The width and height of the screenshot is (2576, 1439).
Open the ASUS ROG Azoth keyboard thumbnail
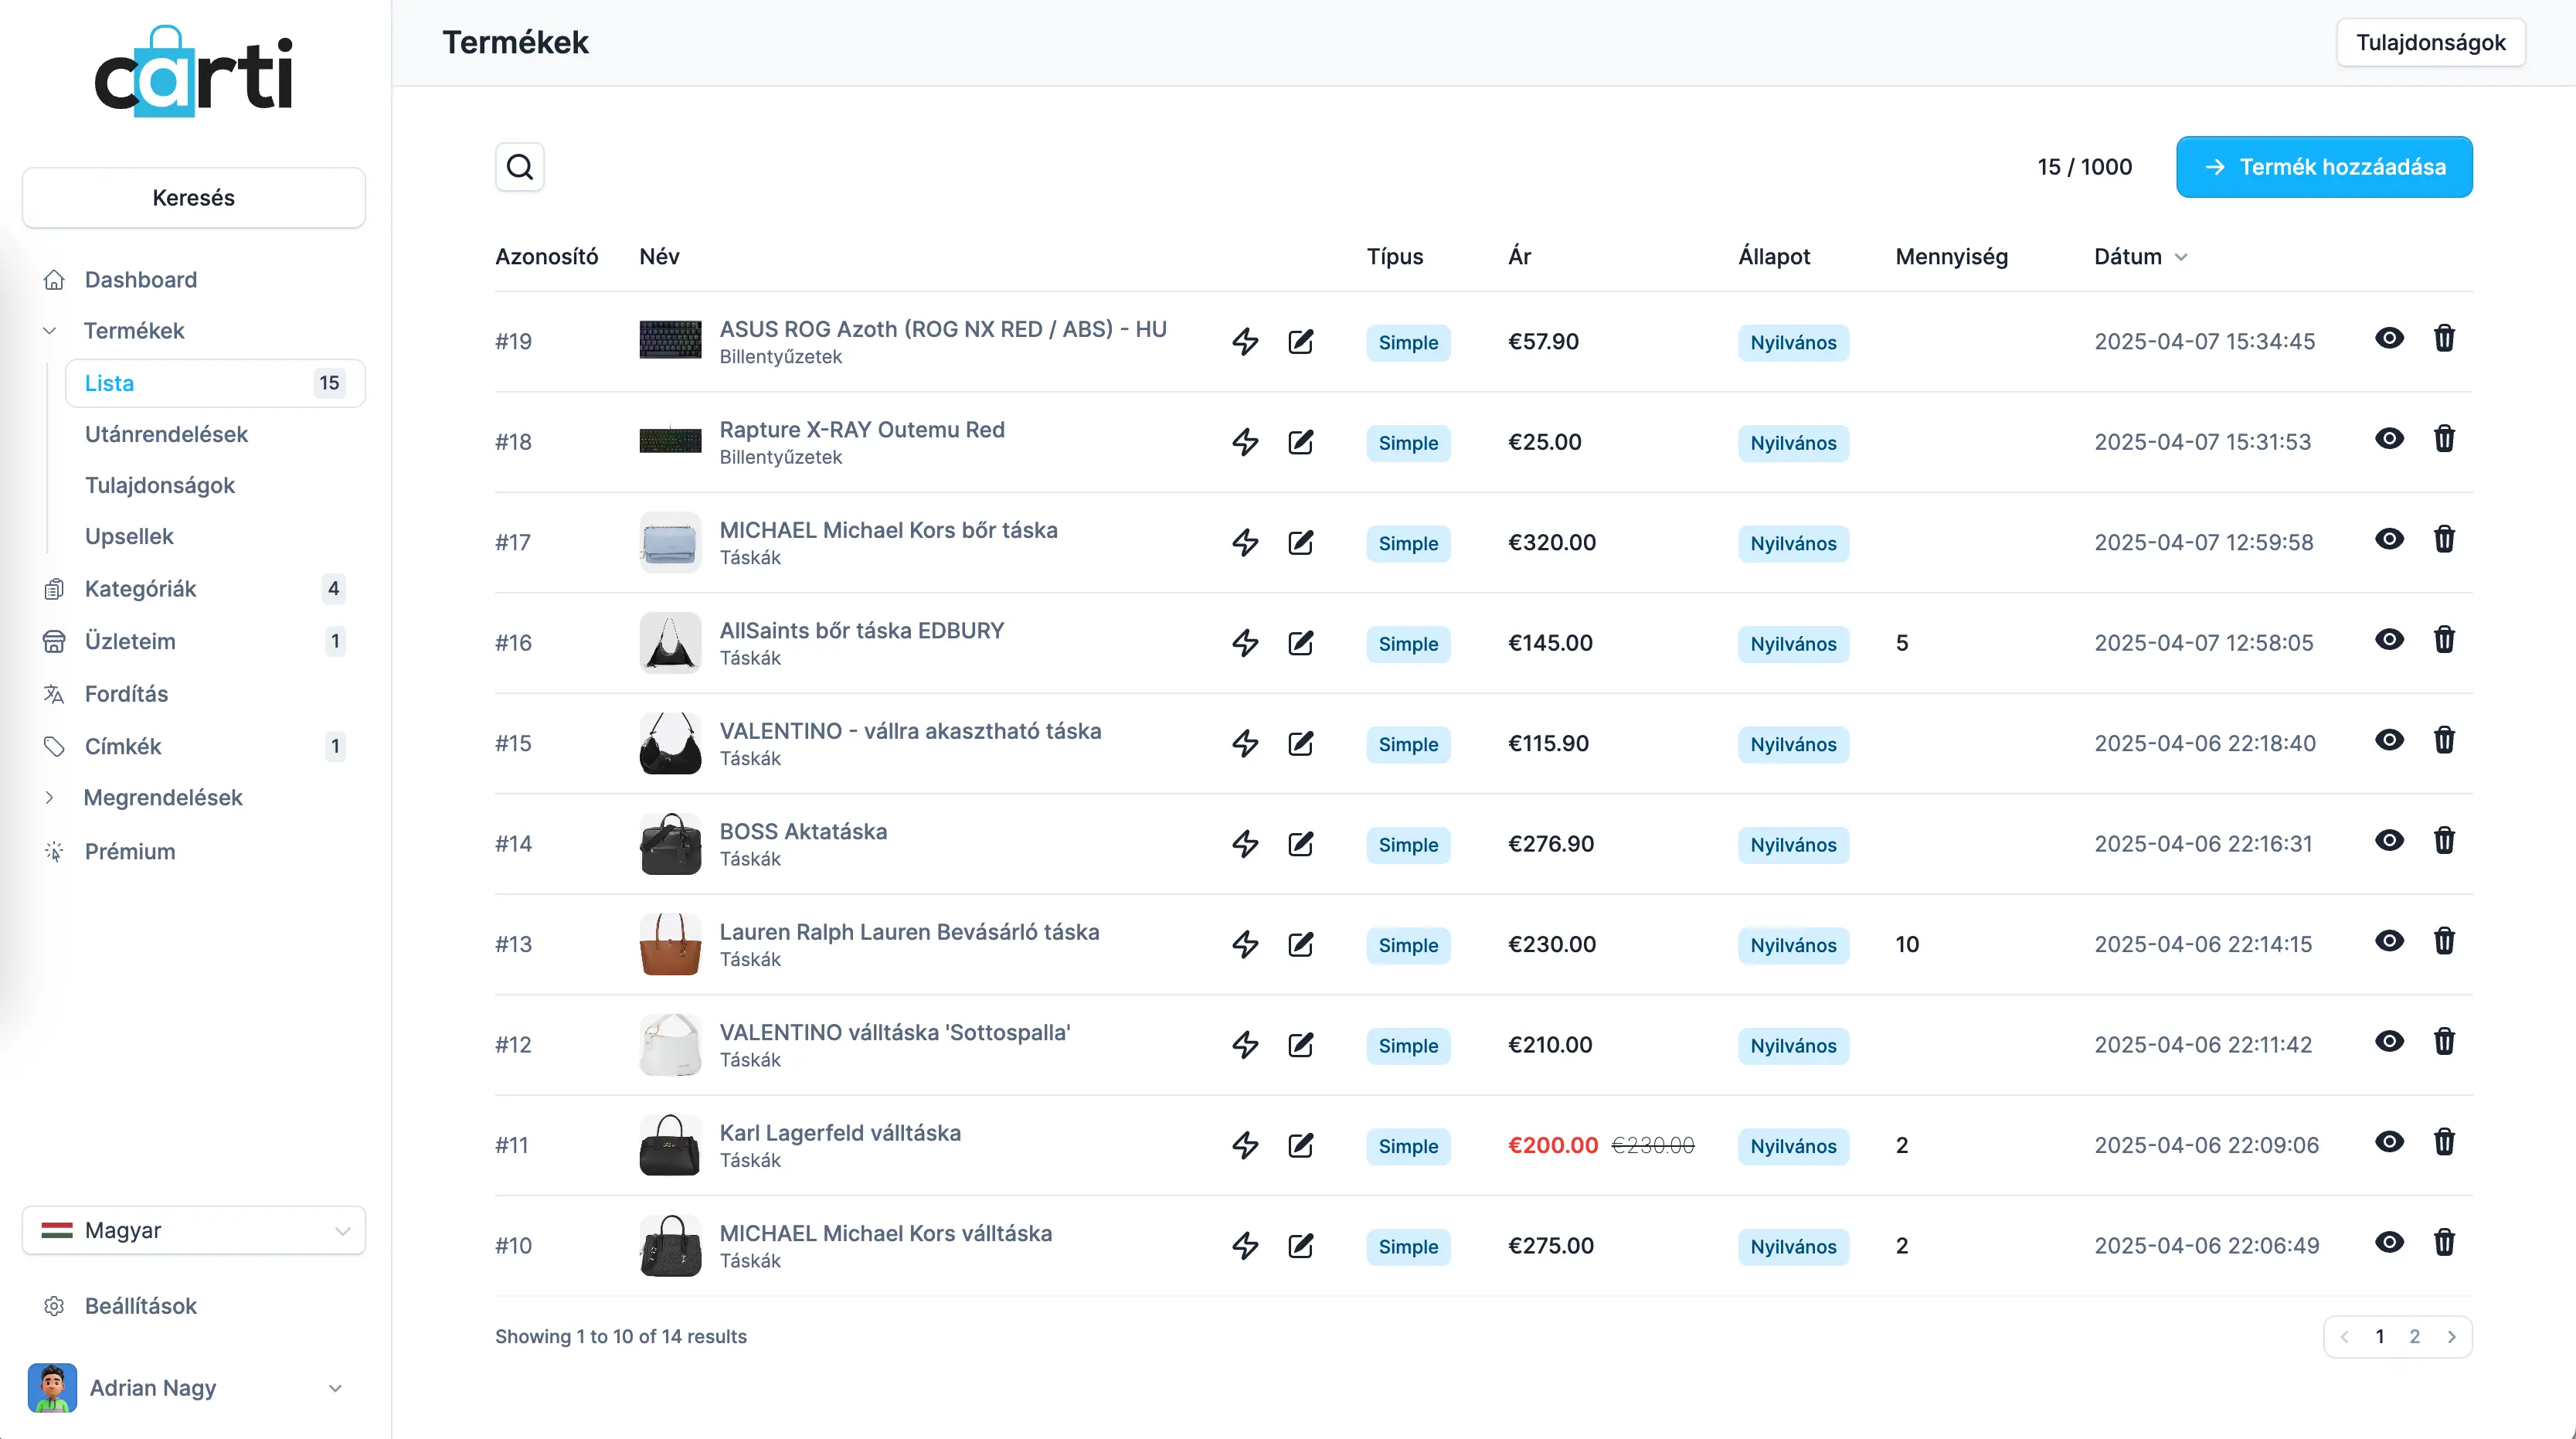(670, 340)
